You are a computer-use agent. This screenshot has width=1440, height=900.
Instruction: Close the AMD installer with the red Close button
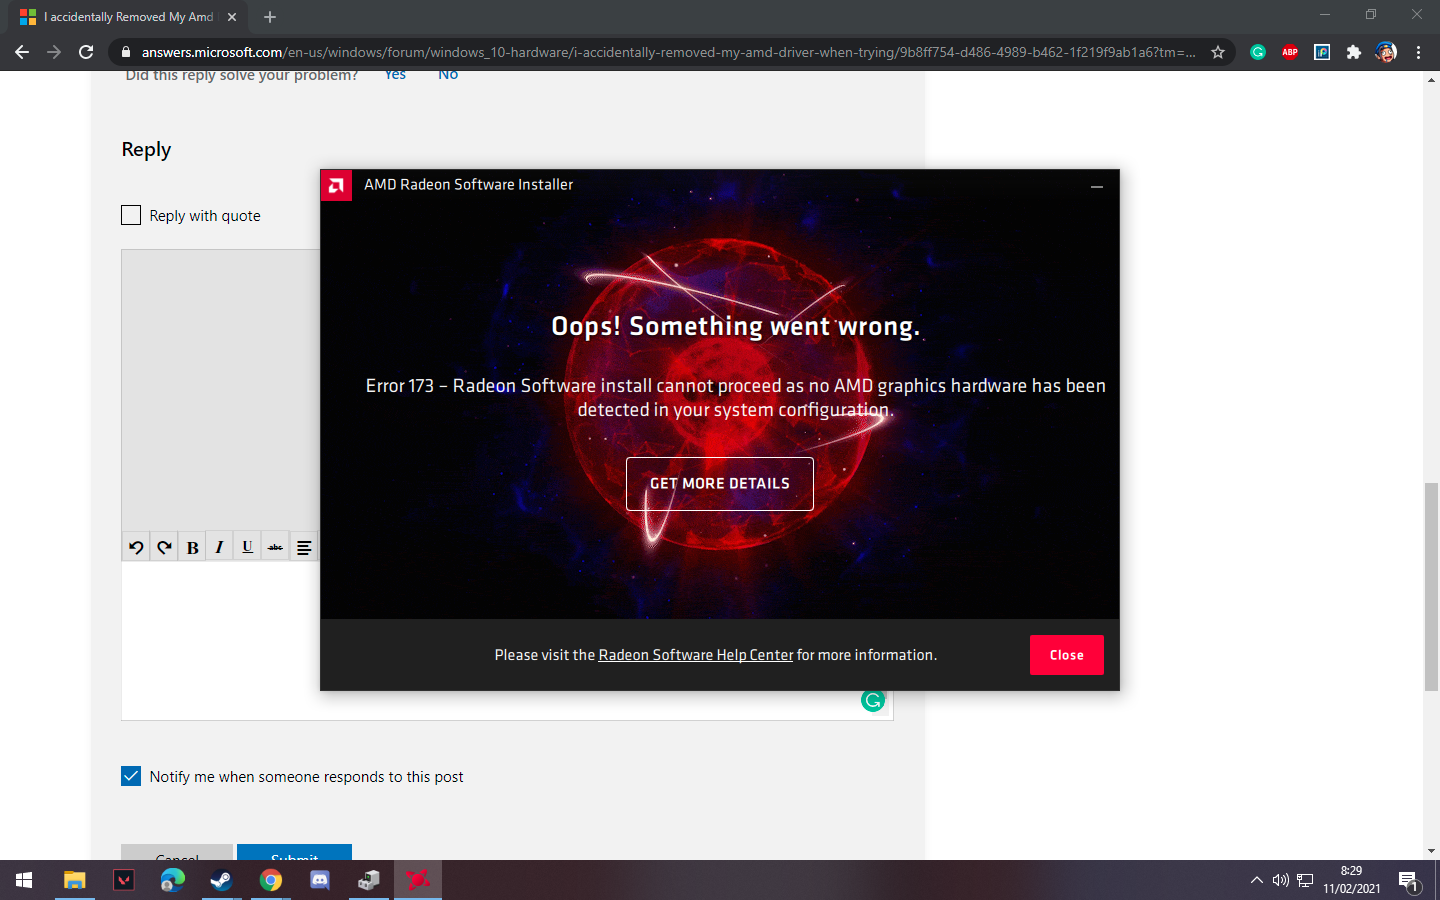click(x=1067, y=655)
